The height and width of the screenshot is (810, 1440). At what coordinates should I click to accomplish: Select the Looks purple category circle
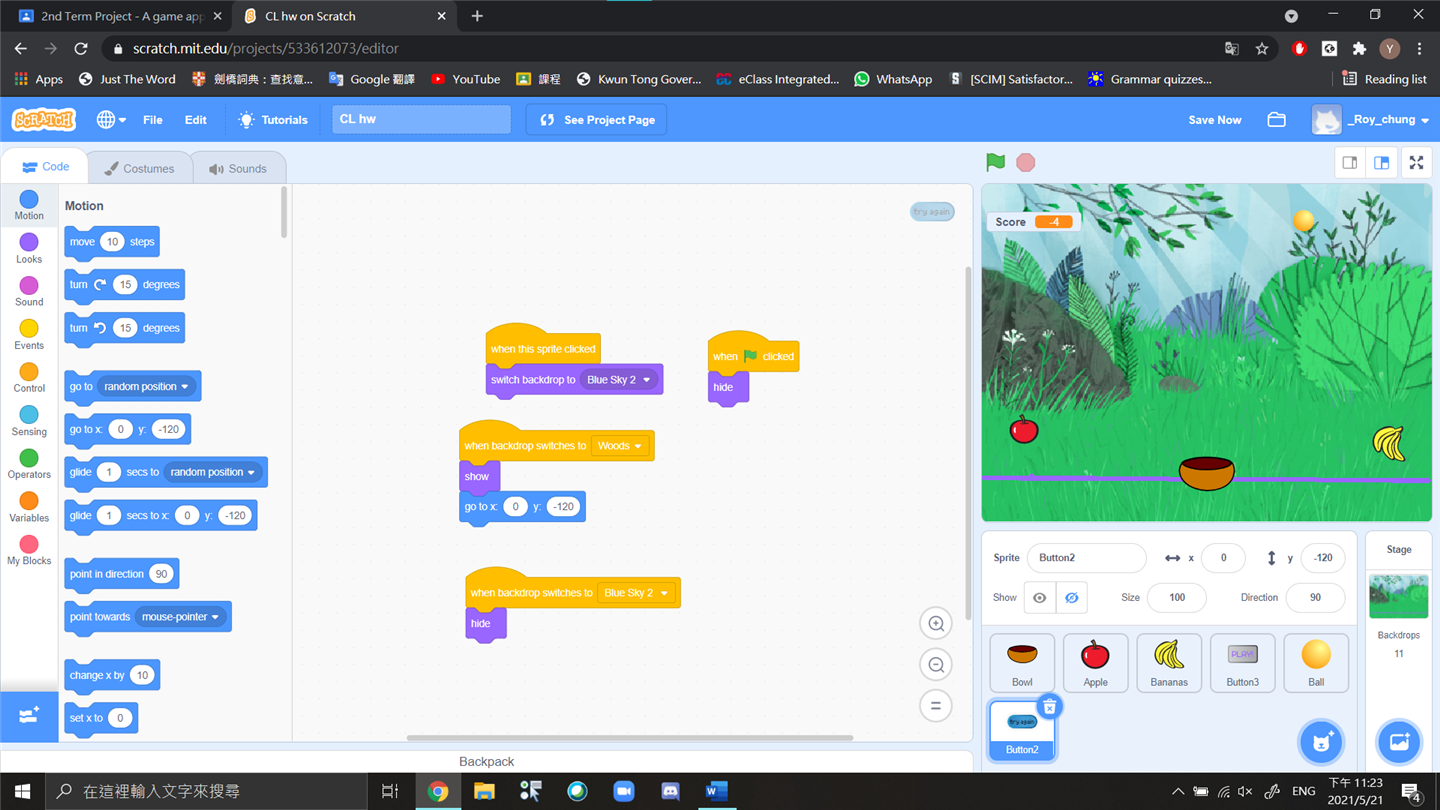[29, 242]
